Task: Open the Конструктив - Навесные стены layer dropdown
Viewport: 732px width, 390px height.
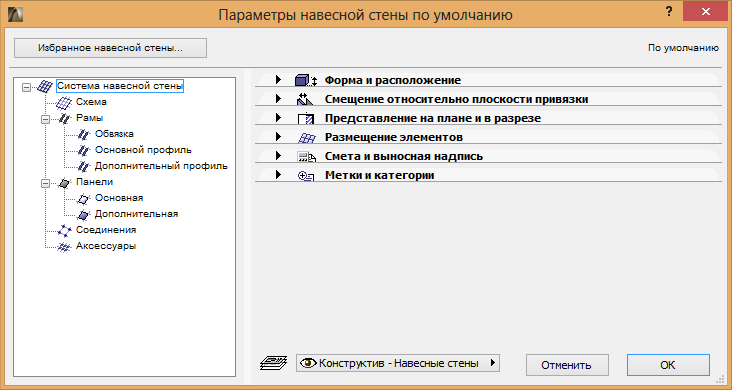Action: tap(398, 363)
